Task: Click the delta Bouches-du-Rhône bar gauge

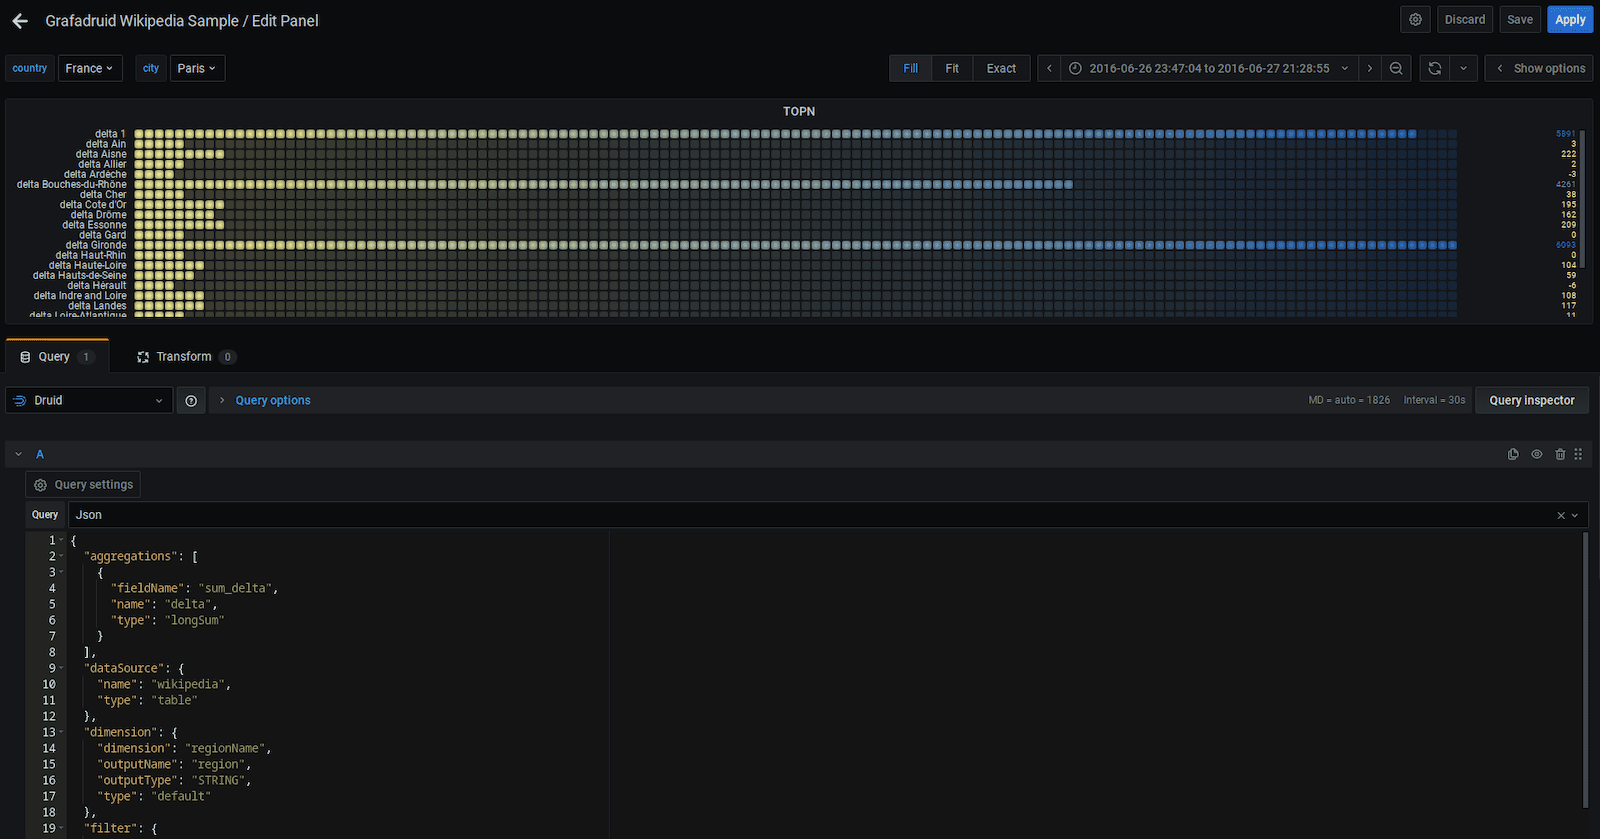Action: 795,184
